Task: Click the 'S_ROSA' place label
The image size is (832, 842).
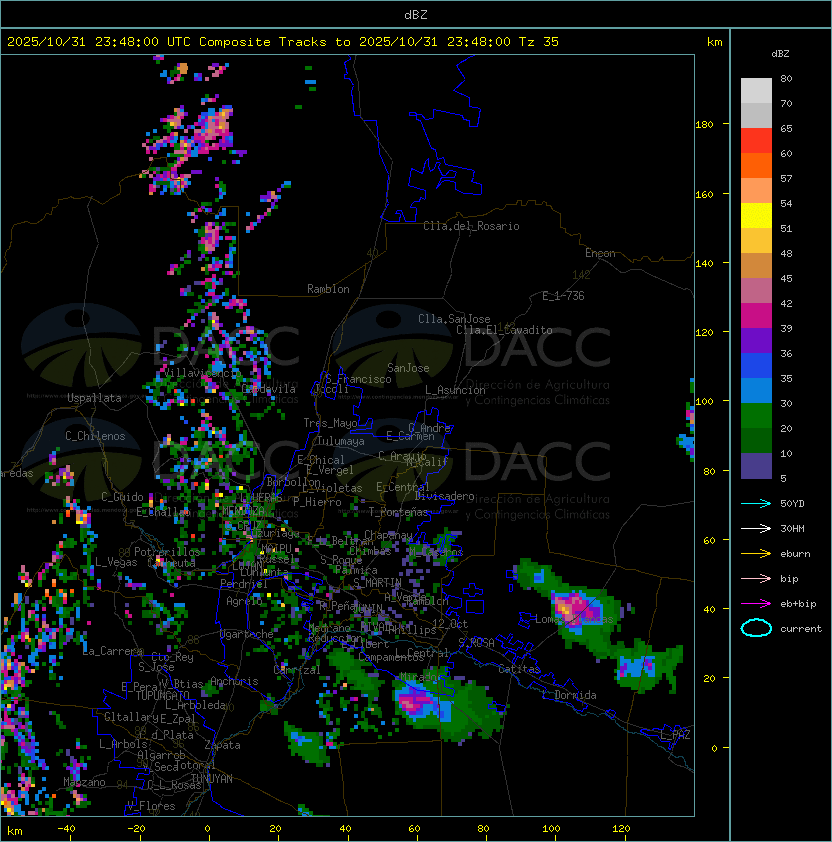Action: (x=476, y=643)
